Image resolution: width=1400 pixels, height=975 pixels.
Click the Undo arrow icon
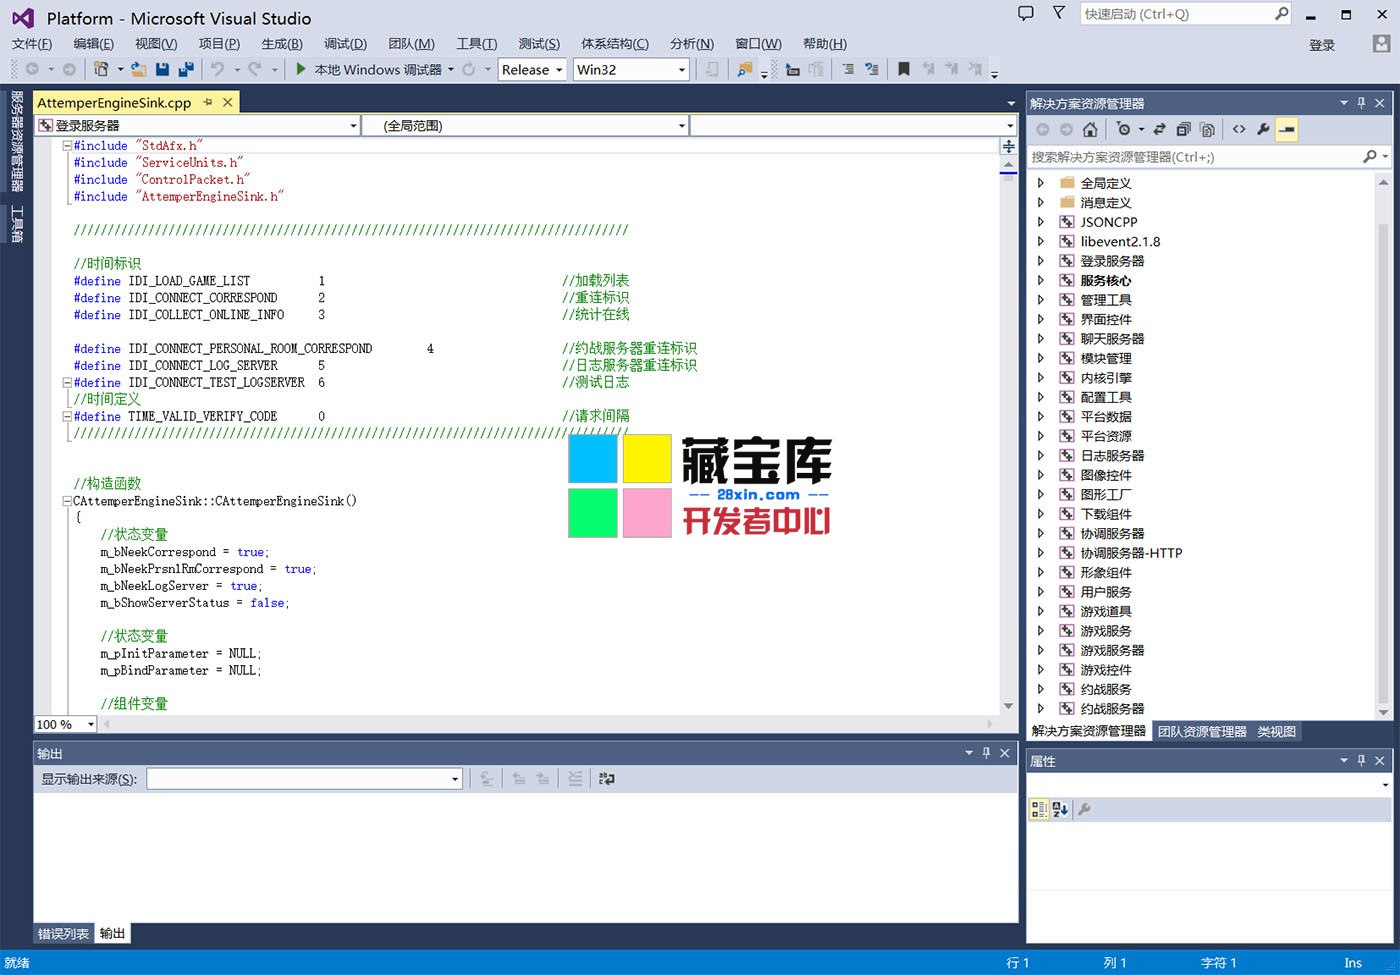pyautogui.click(x=217, y=69)
